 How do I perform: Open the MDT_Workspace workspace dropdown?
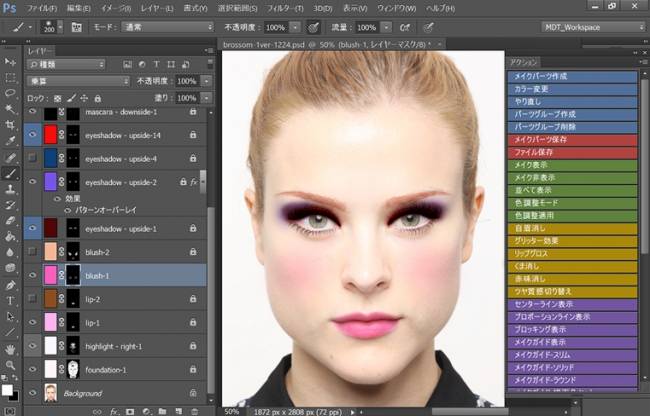coord(593,27)
